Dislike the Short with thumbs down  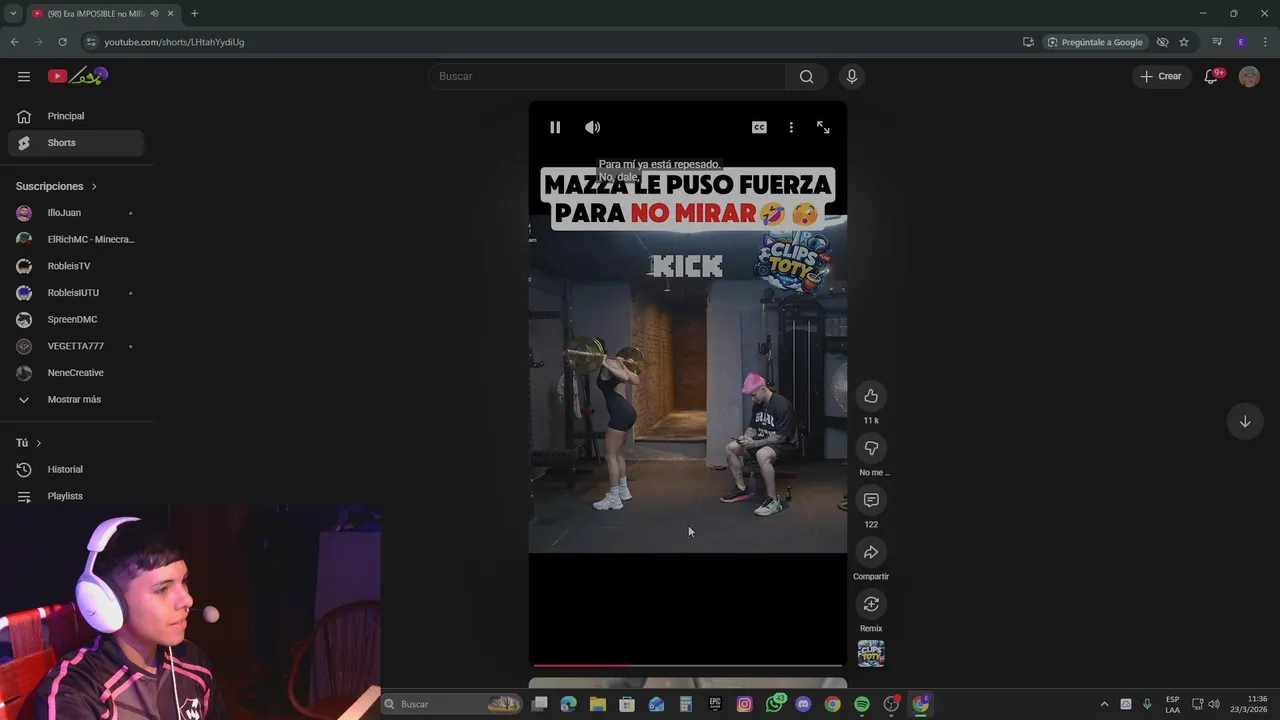click(871, 448)
